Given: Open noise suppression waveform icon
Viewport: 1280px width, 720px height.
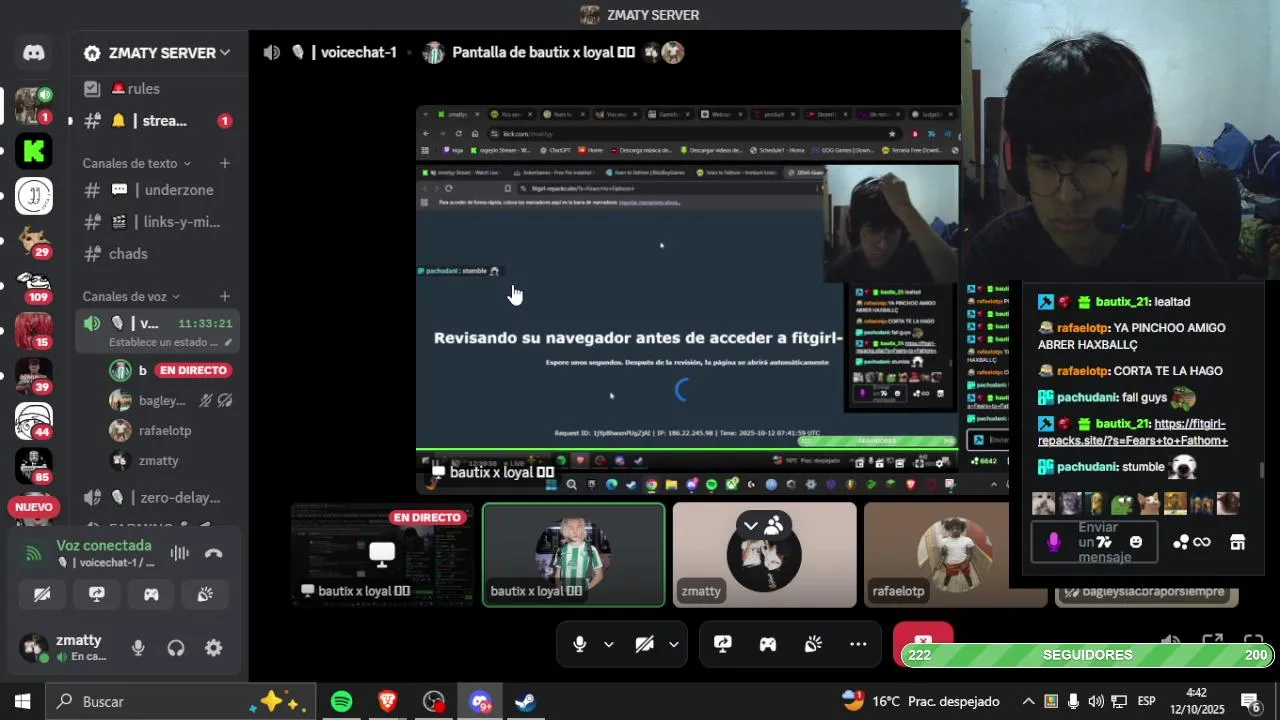Looking at the screenshot, I should 179,553.
